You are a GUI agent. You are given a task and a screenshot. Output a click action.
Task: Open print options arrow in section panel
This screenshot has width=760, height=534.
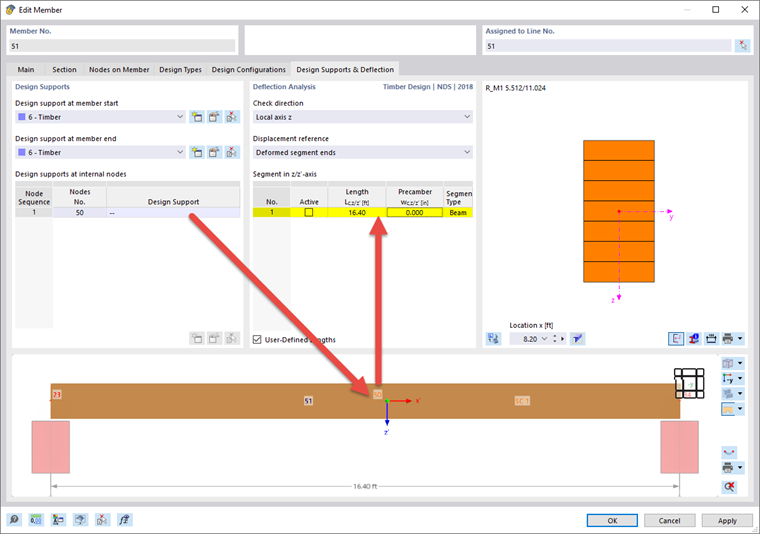740,339
